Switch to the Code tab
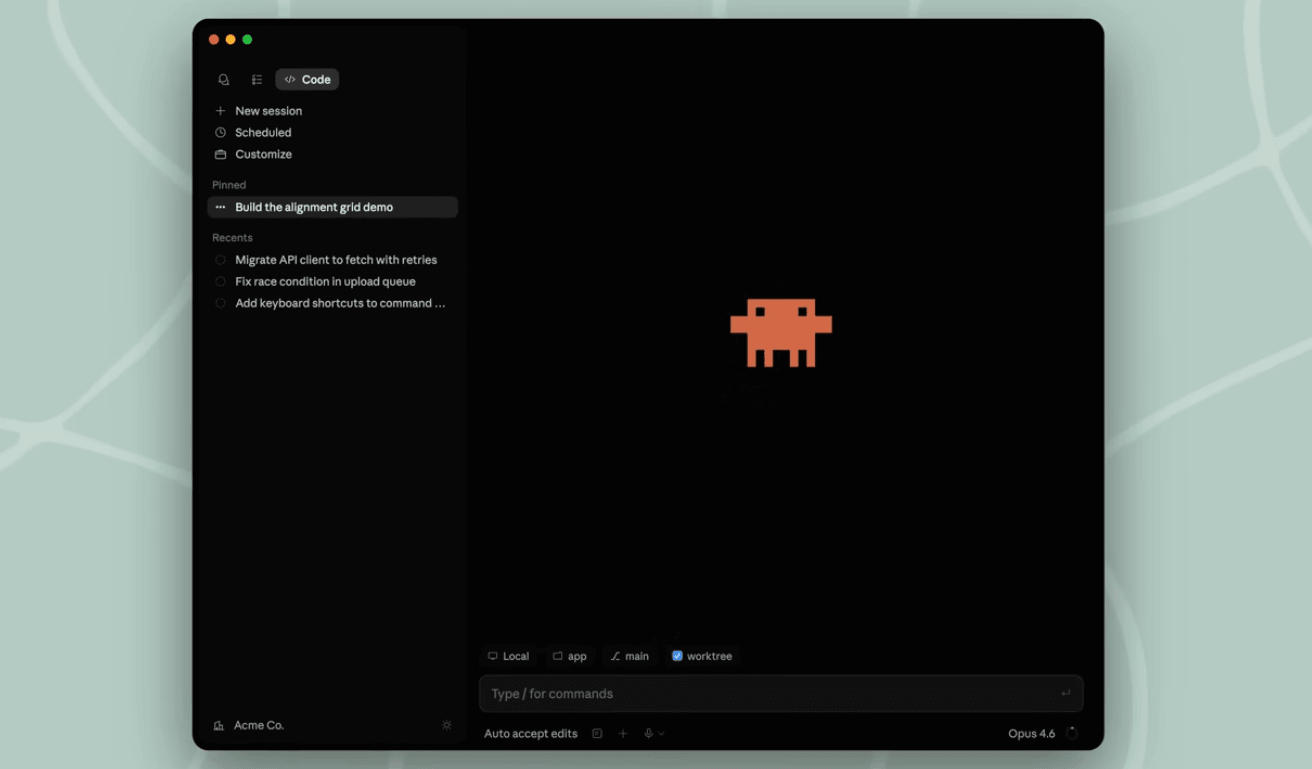 click(306, 79)
